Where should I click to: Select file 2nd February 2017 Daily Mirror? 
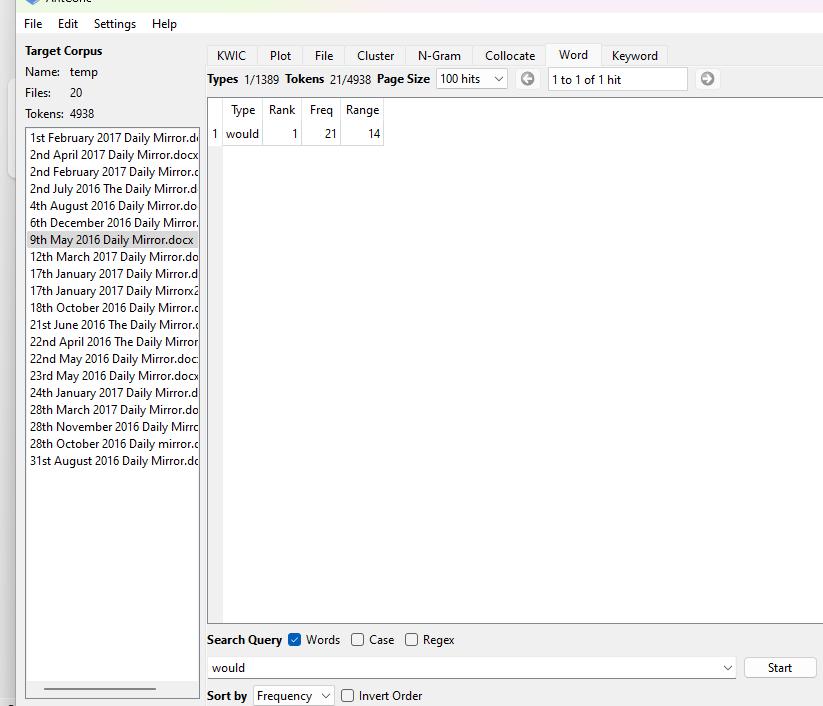[x=112, y=172]
